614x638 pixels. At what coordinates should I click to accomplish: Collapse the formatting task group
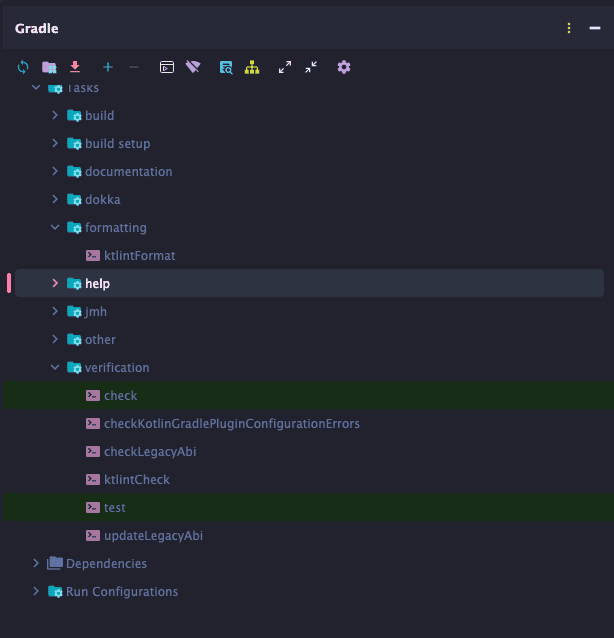pos(55,228)
